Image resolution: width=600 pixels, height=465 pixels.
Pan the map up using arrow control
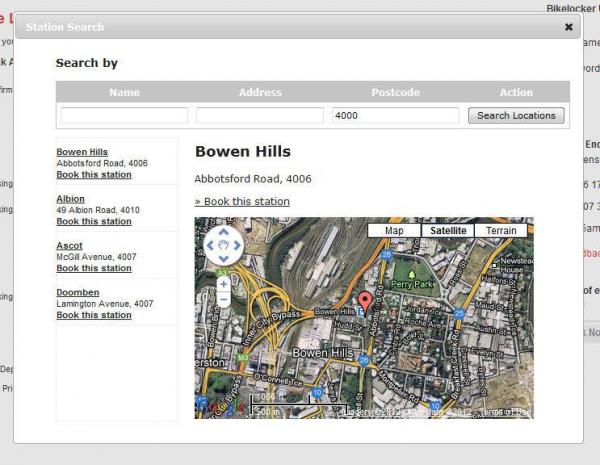(223, 234)
